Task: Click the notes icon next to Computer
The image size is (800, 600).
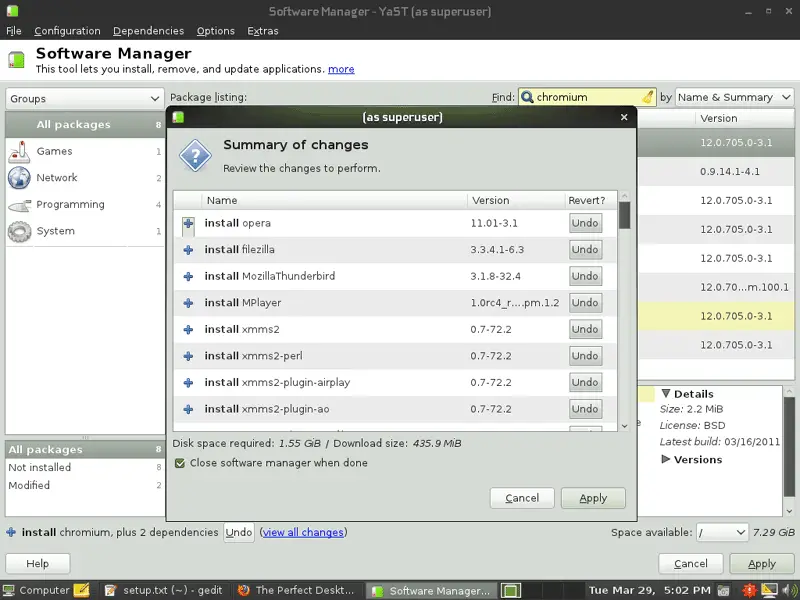Action: (81, 590)
